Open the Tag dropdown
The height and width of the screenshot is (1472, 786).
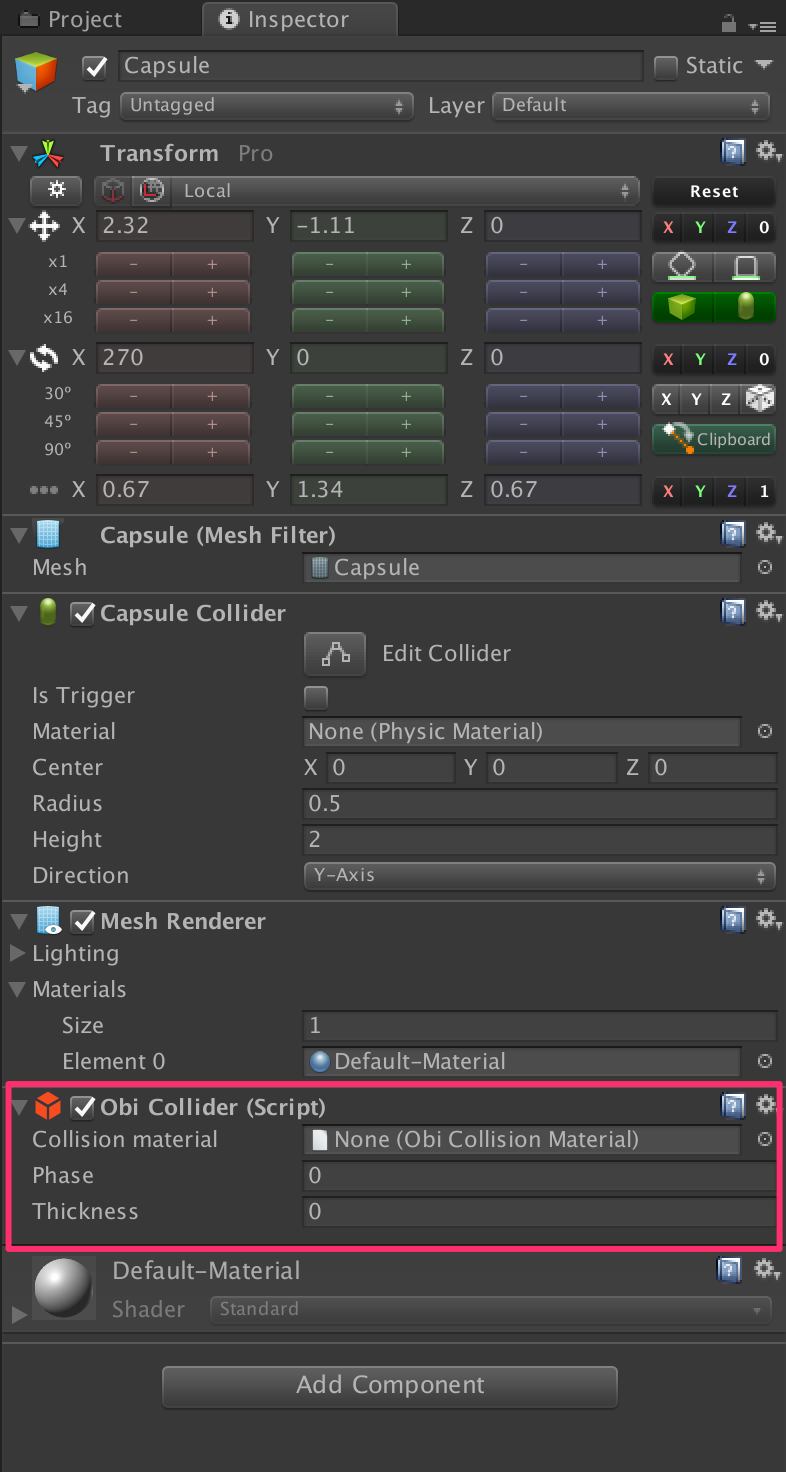266,105
